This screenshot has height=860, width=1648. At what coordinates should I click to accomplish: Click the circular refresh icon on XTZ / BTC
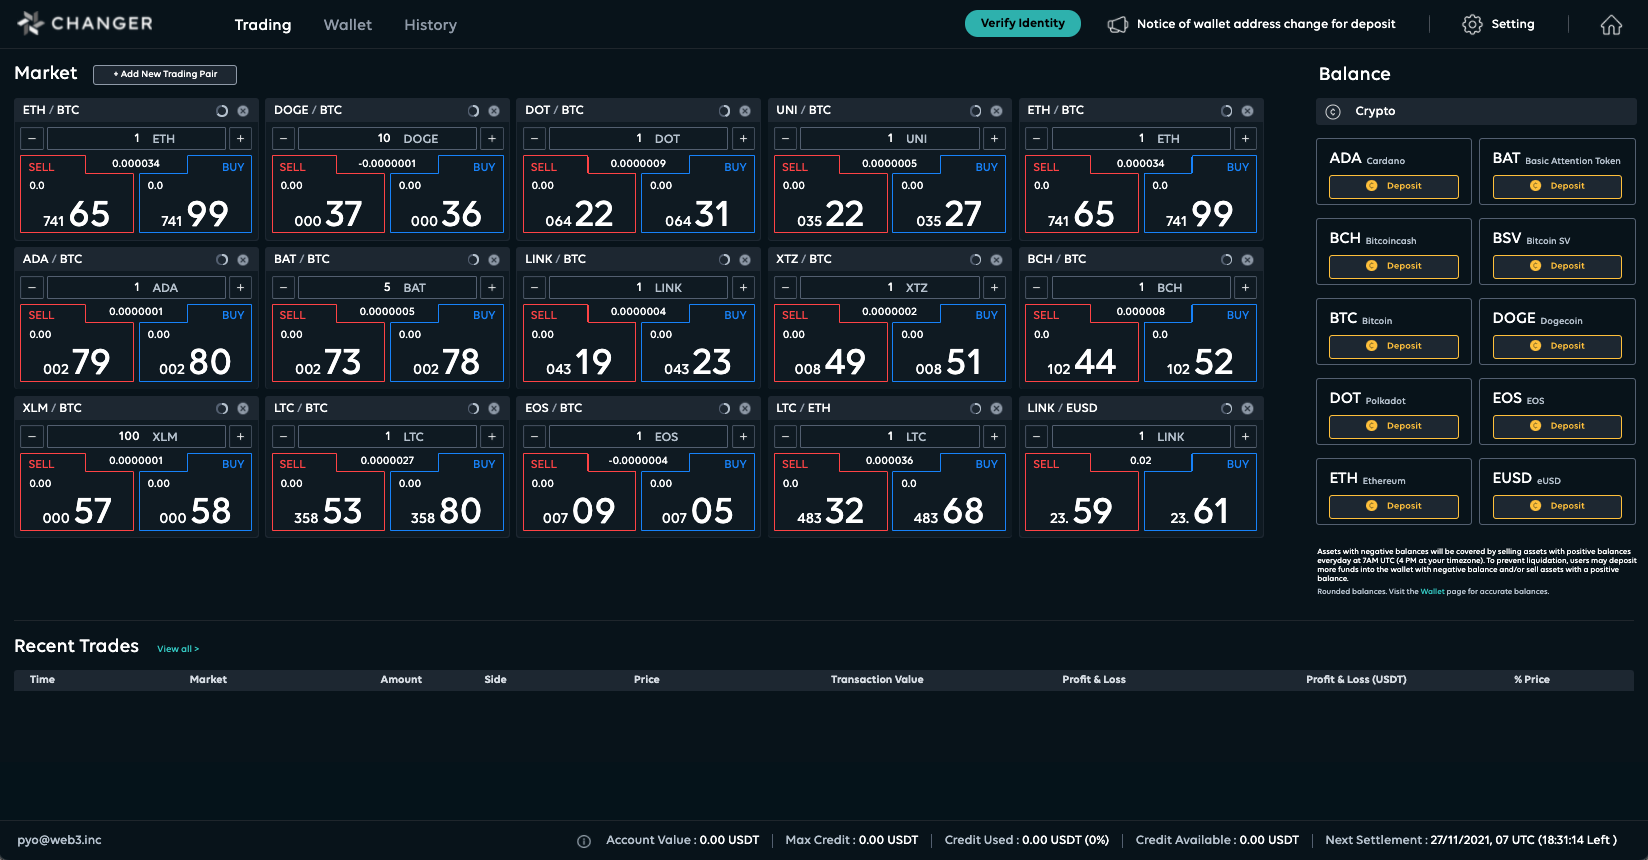click(975, 260)
